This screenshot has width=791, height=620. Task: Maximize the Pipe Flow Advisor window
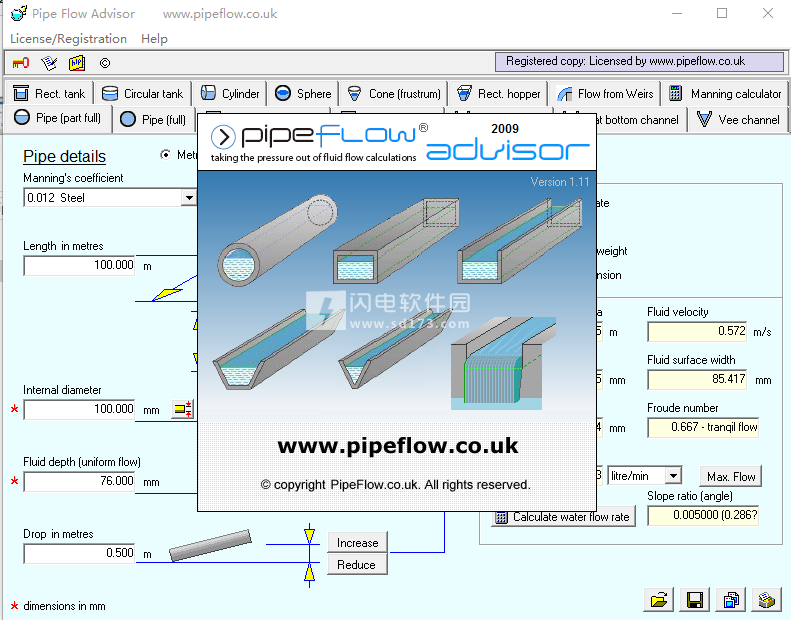click(722, 13)
